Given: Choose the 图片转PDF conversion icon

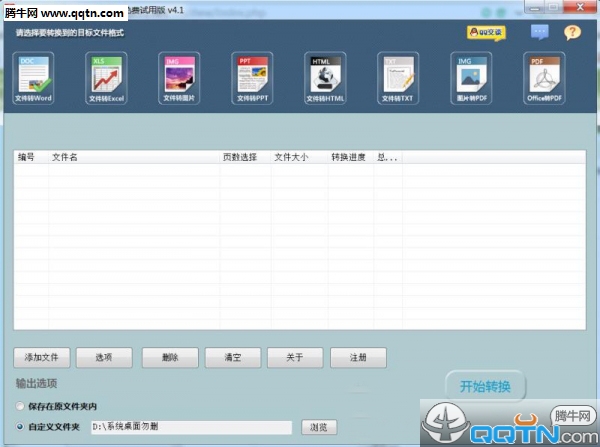Looking at the screenshot, I should click(x=471, y=78).
